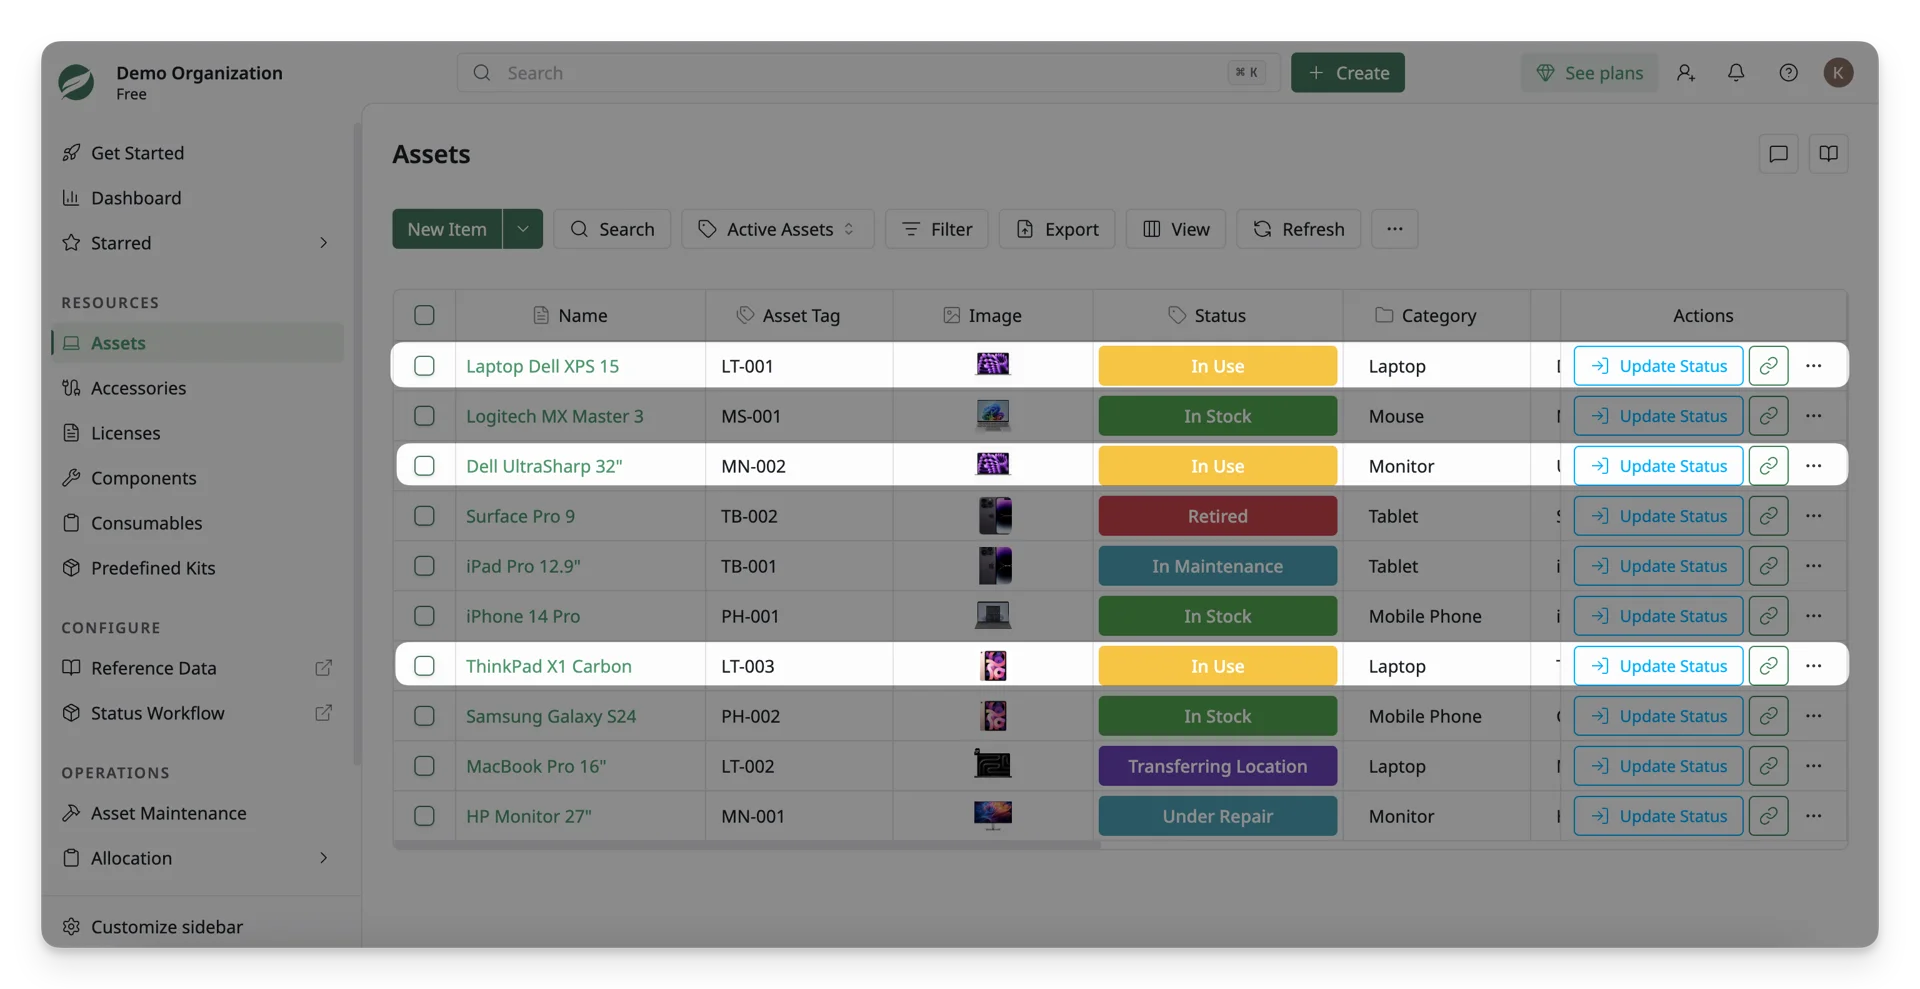Check the Surface Pro 9 row checkbox

(x=424, y=516)
